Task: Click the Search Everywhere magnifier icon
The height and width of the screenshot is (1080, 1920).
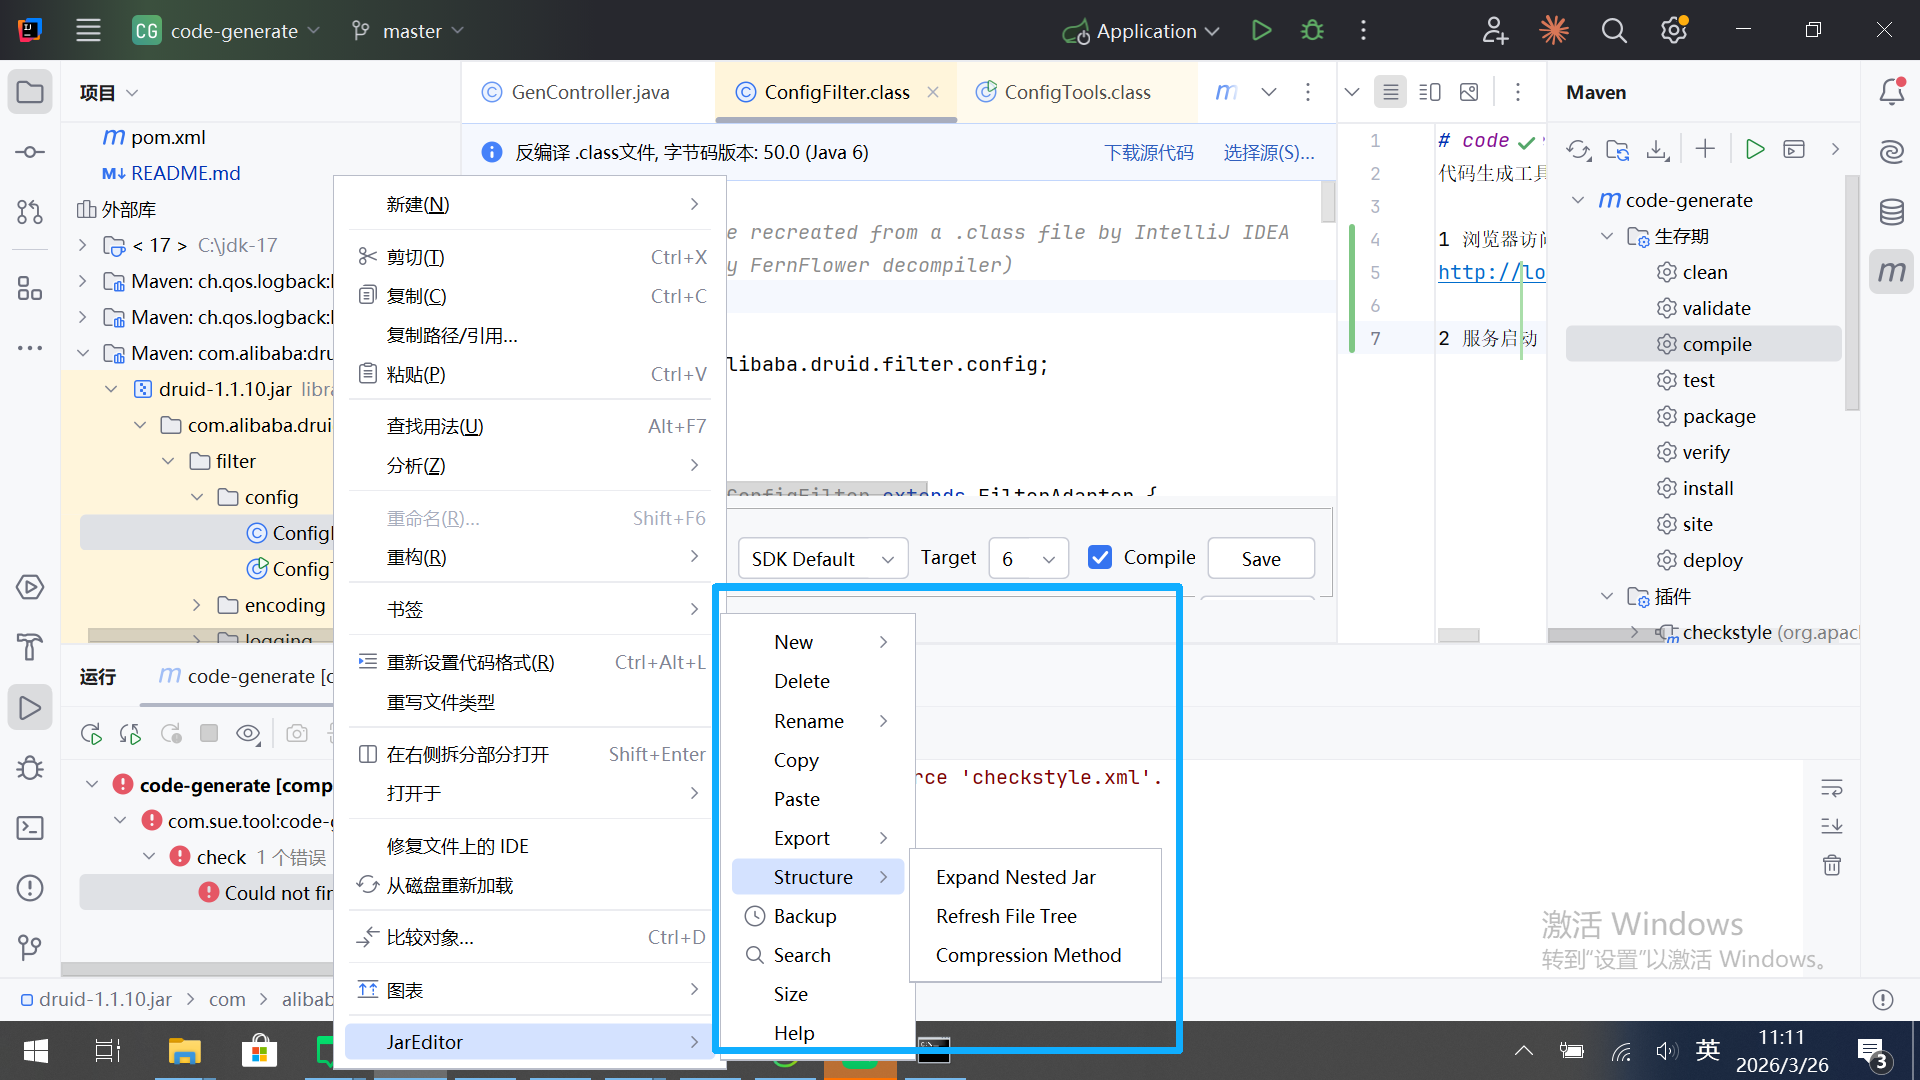Action: [x=1613, y=30]
